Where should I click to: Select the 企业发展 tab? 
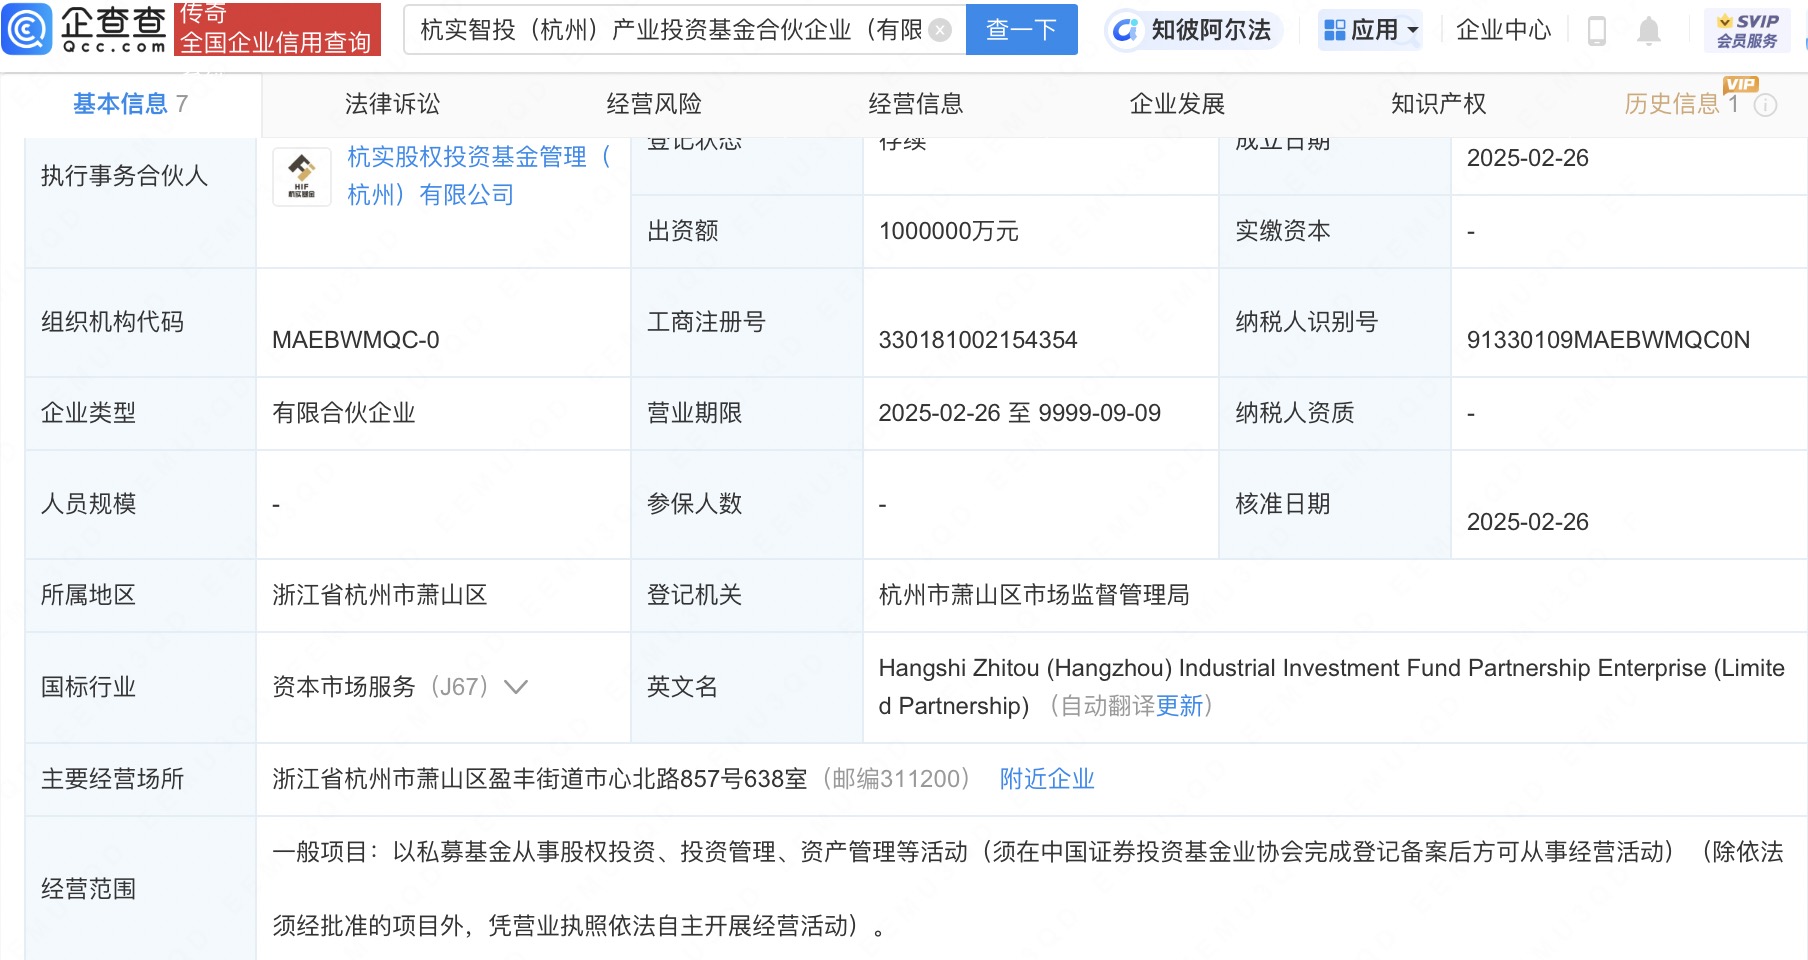pyautogui.click(x=1177, y=104)
